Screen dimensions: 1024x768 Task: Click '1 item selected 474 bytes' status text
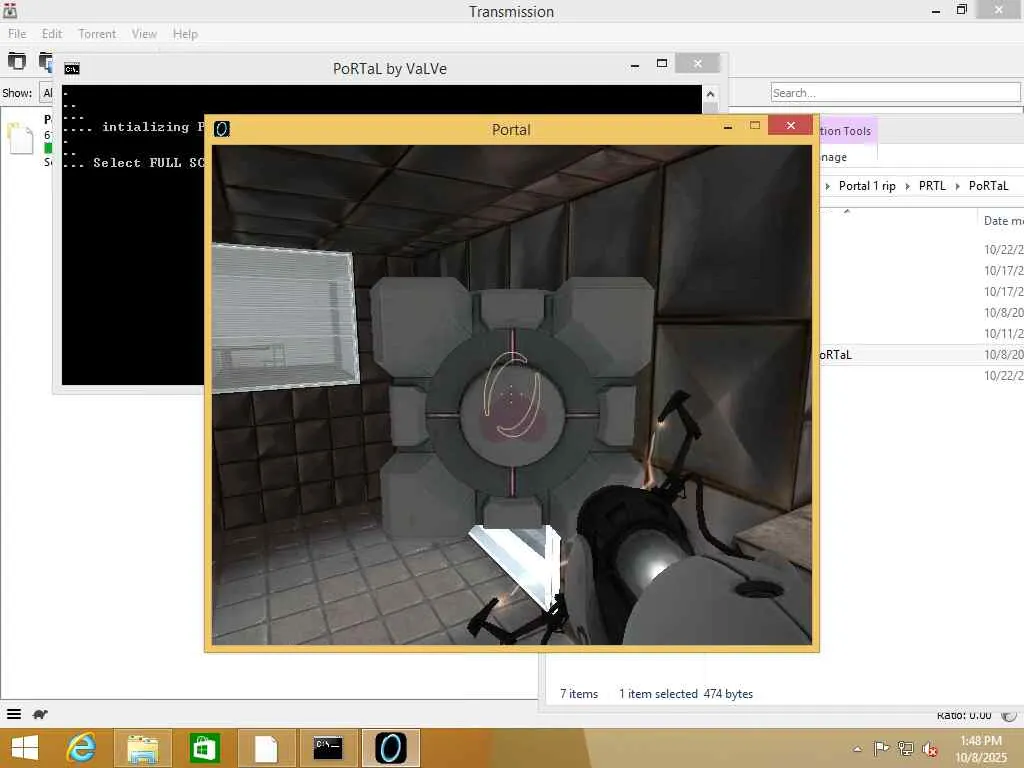[686, 694]
